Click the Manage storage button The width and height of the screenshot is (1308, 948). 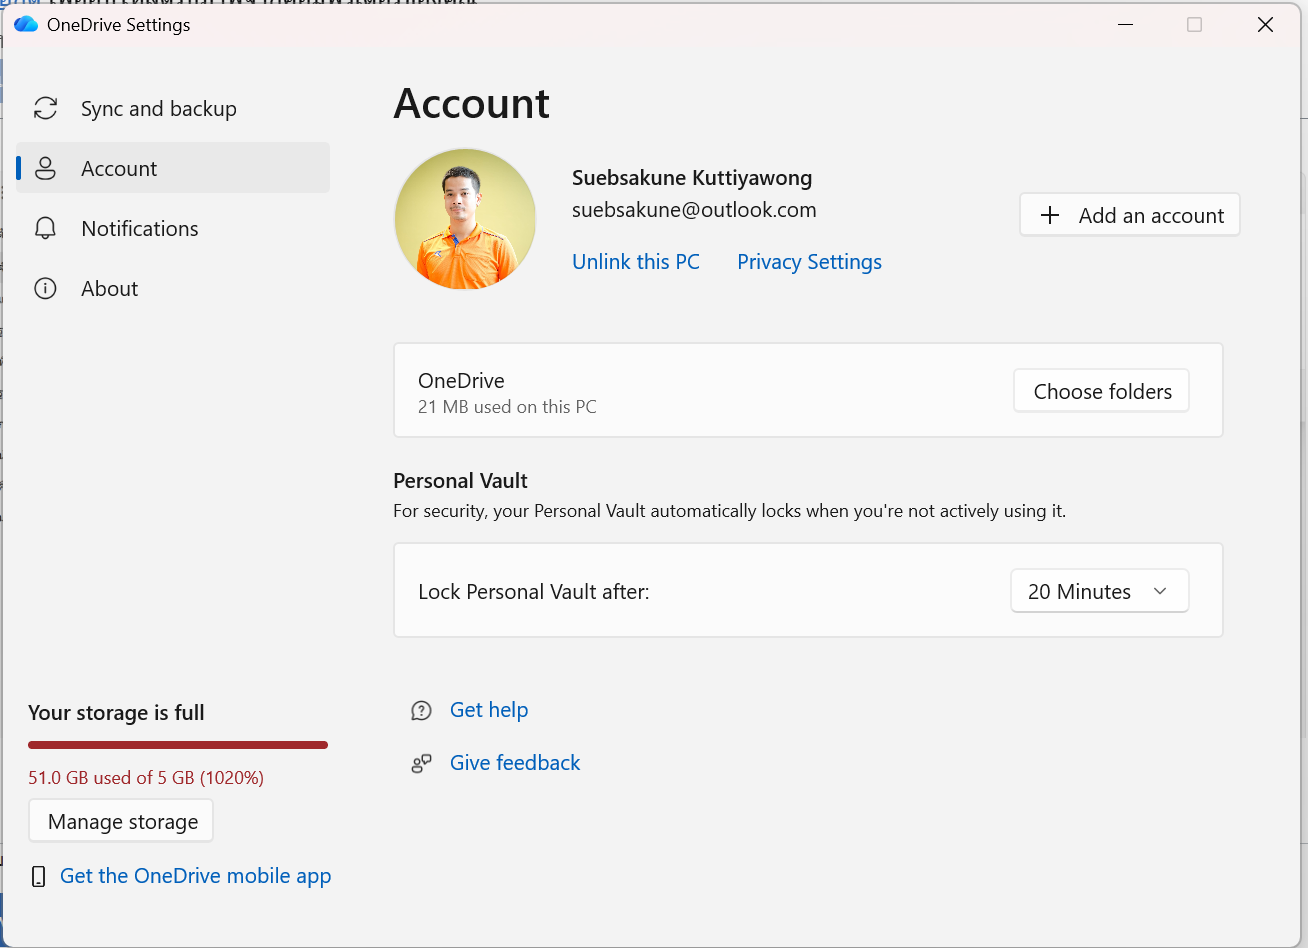tap(121, 821)
